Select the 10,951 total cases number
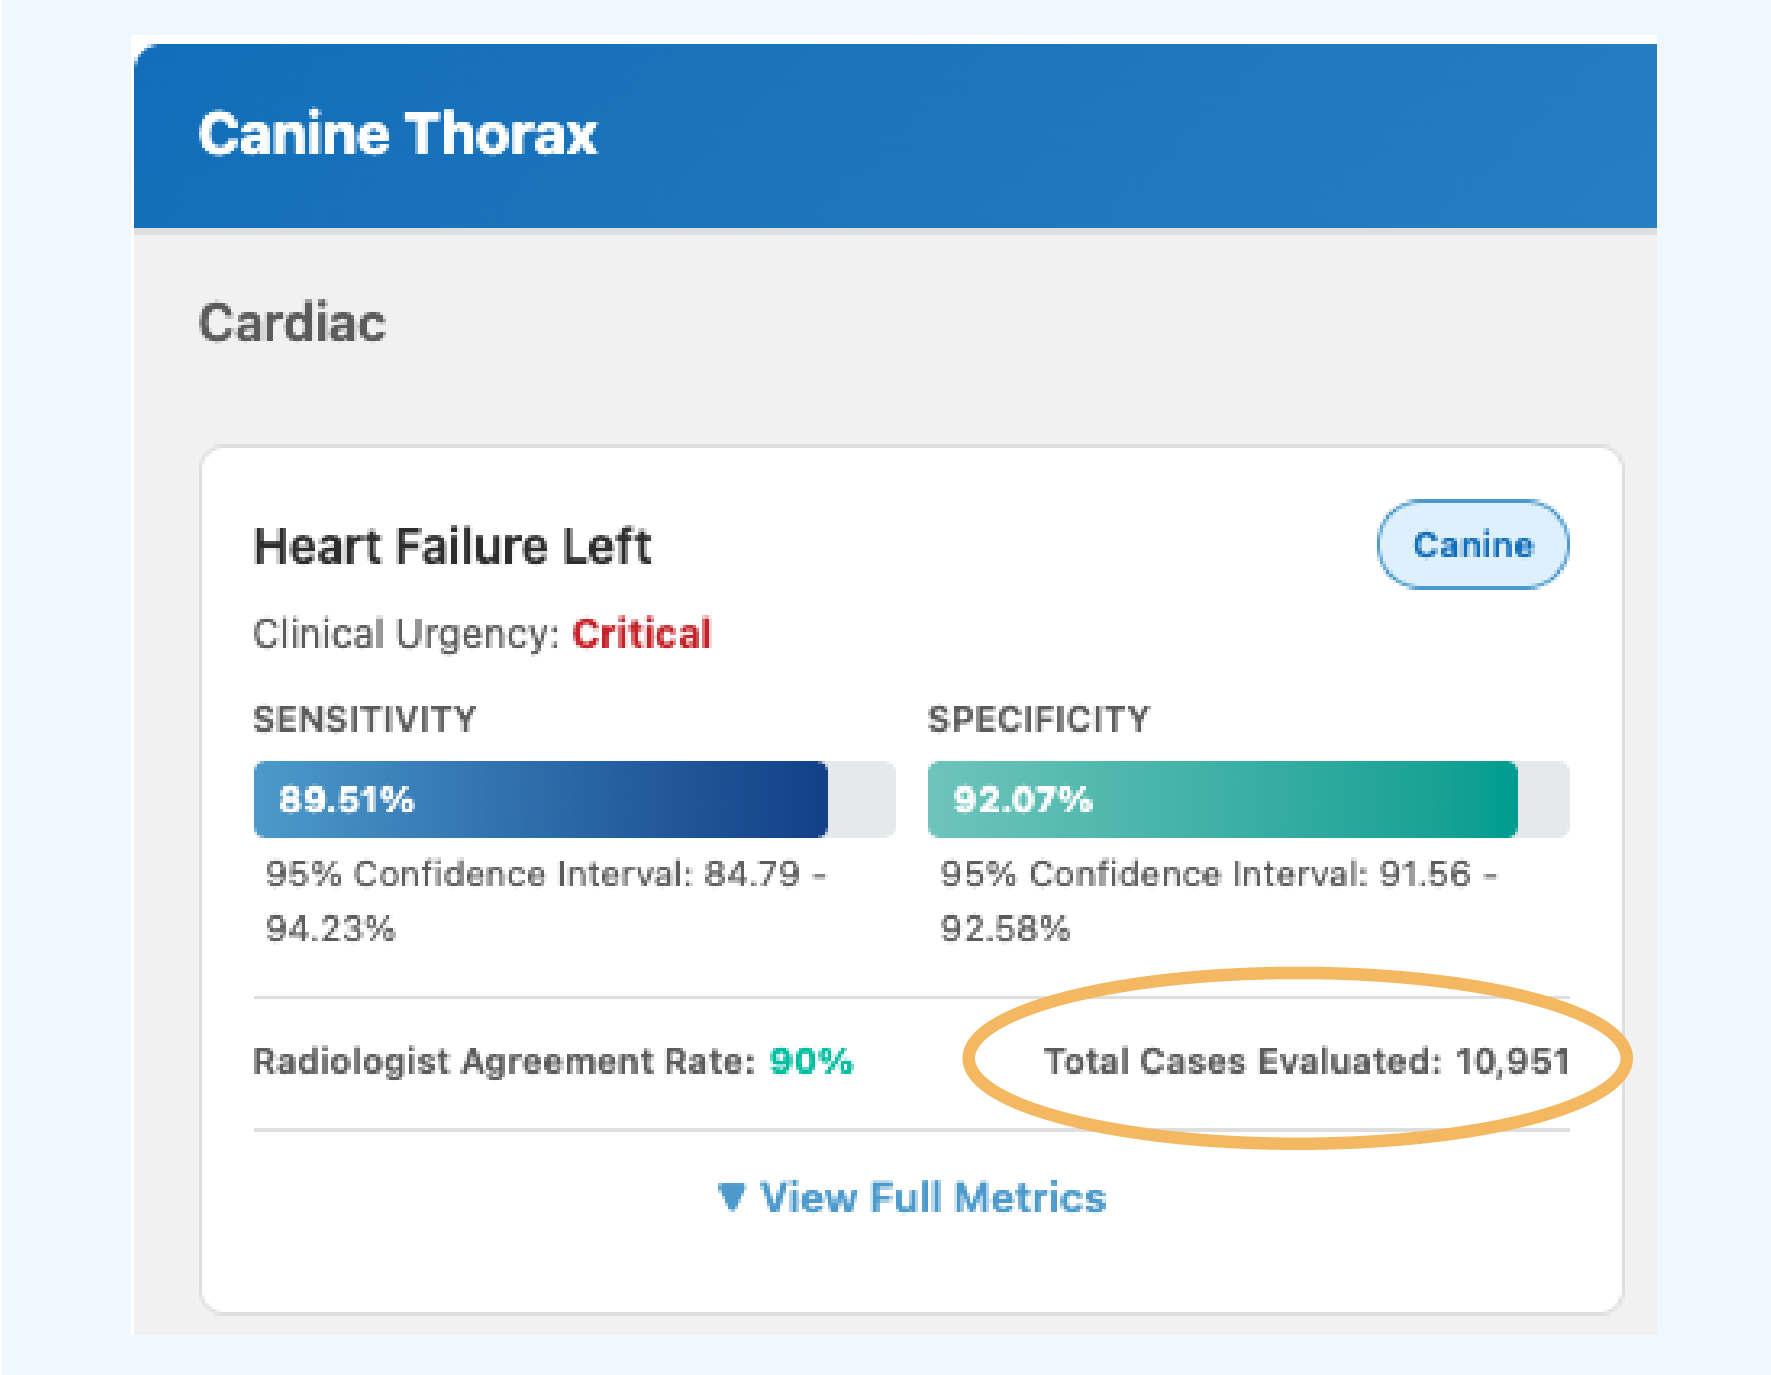The height and width of the screenshot is (1375, 1771). (1512, 1061)
